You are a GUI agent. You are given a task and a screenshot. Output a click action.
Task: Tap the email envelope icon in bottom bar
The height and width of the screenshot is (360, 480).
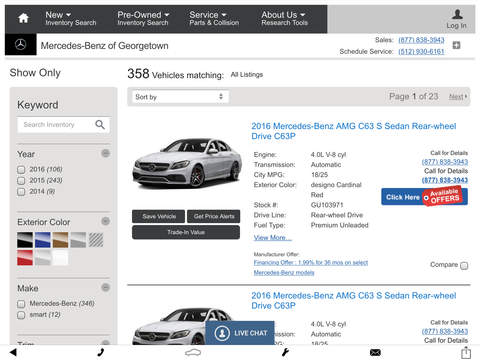375,352
